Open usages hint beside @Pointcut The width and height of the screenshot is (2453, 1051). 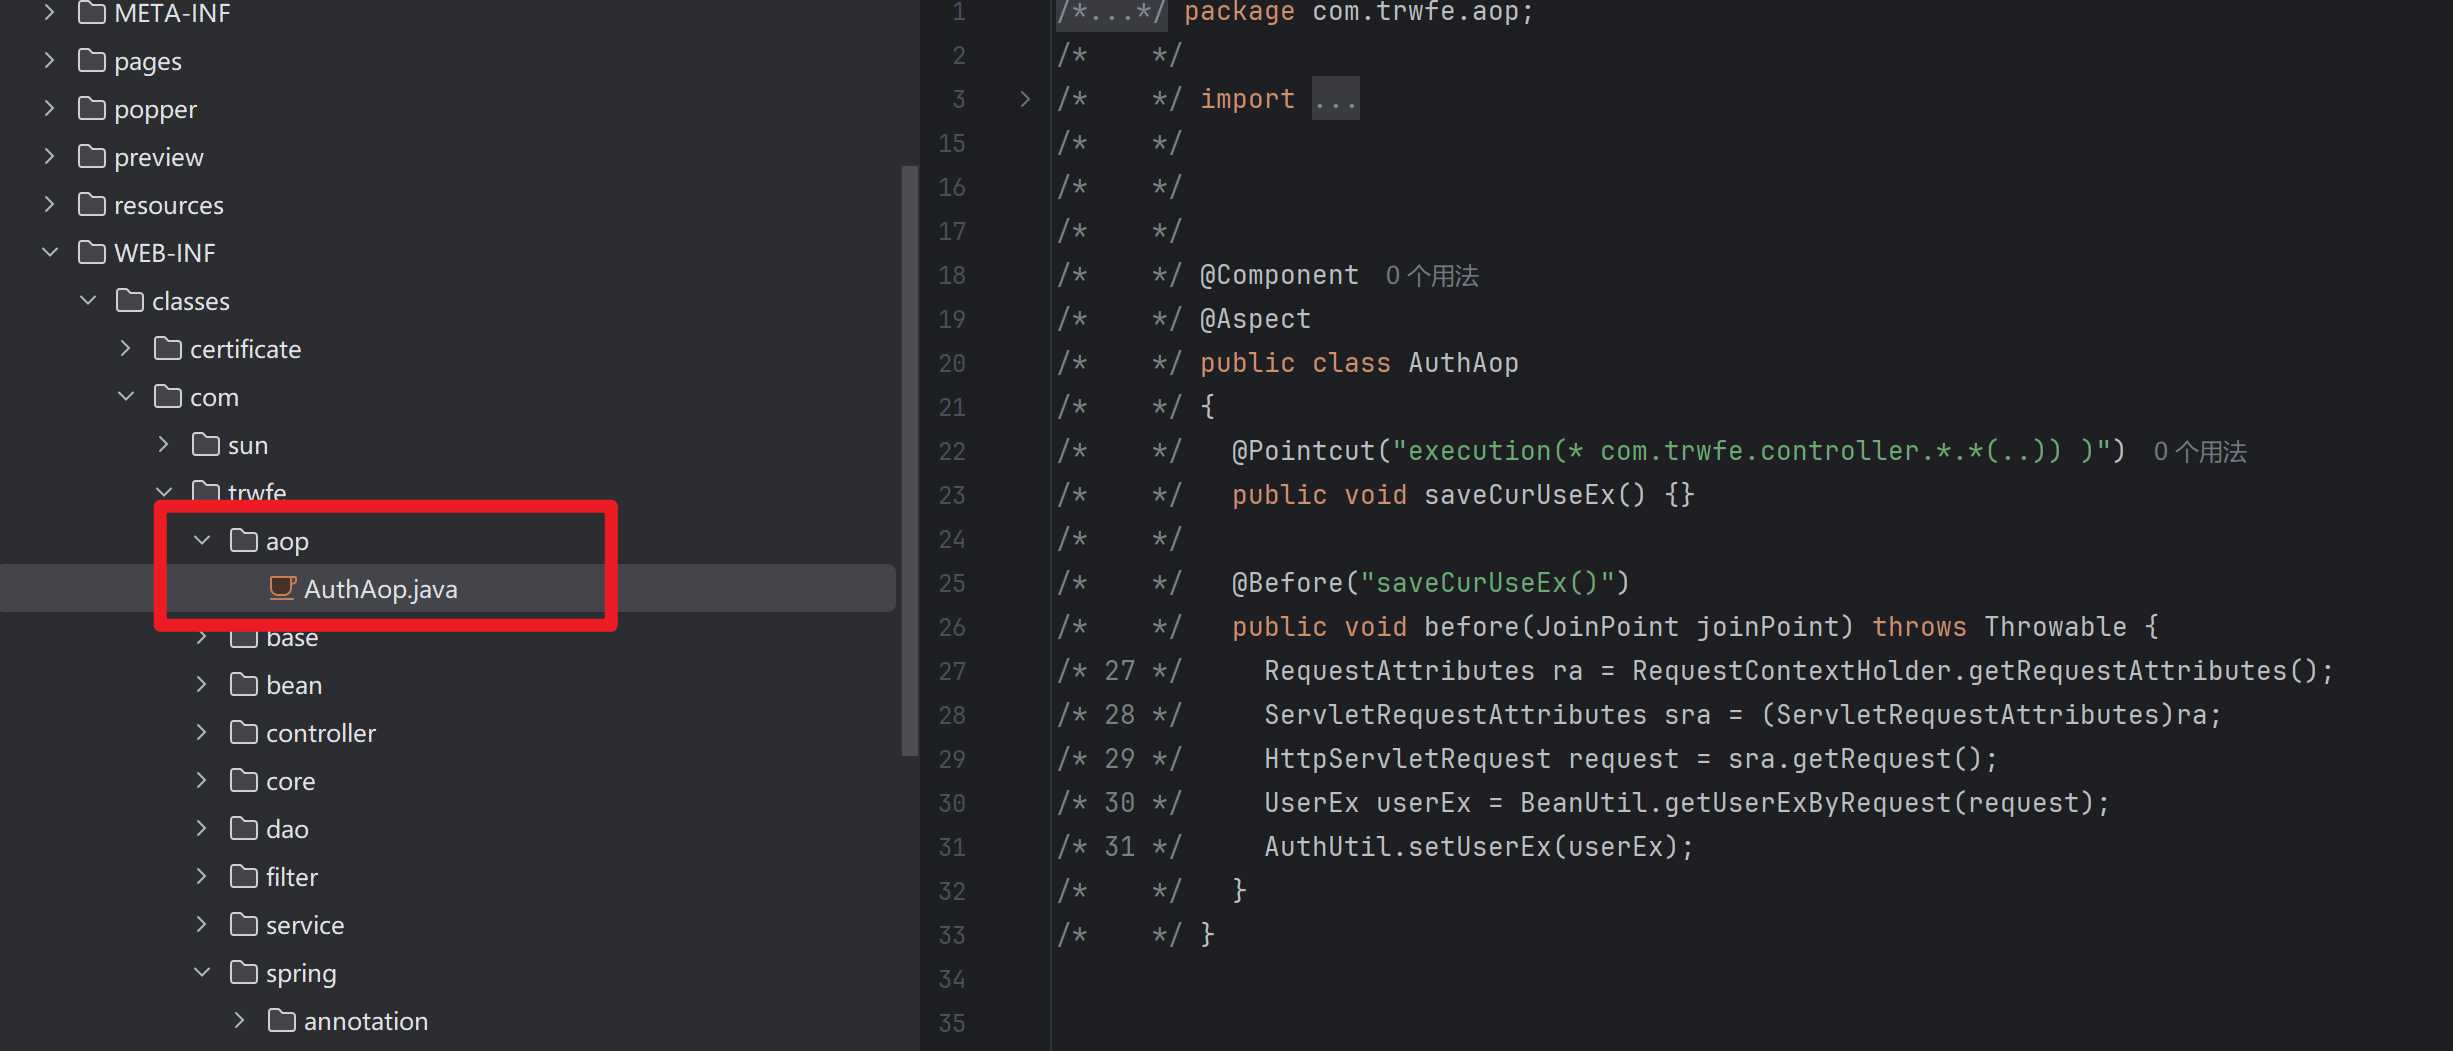tap(2200, 452)
